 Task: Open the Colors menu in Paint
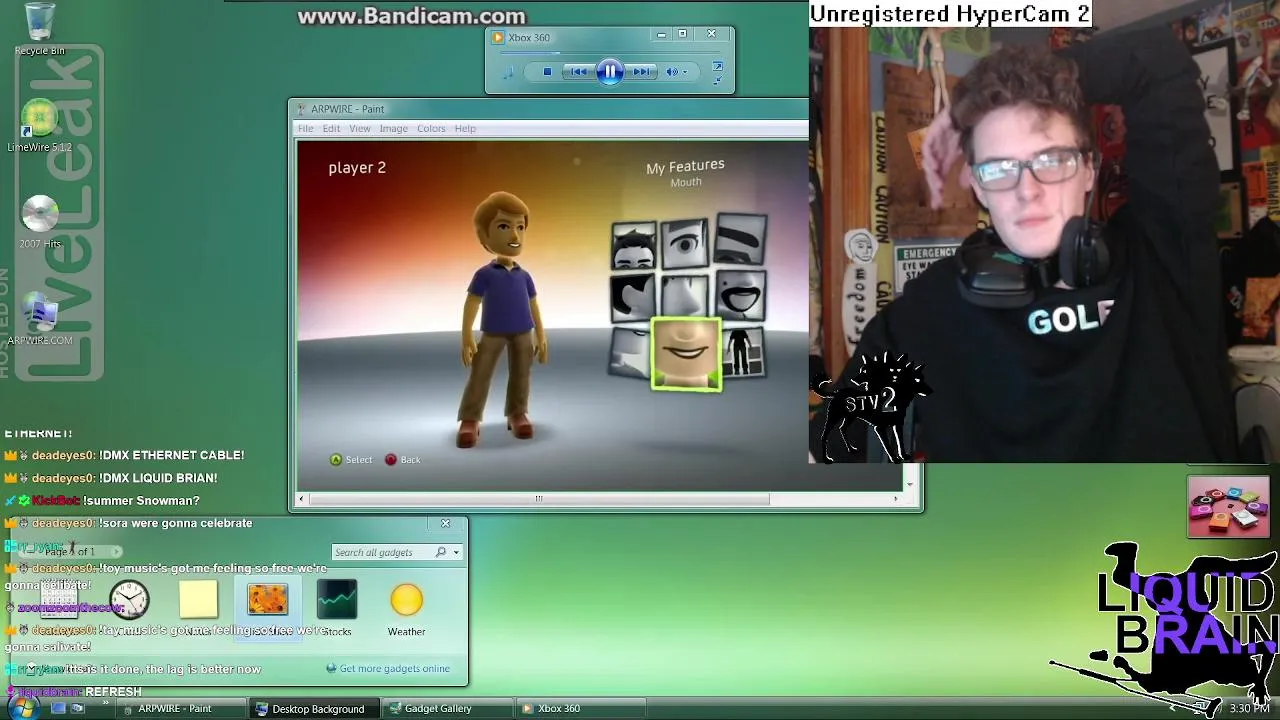[431, 128]
